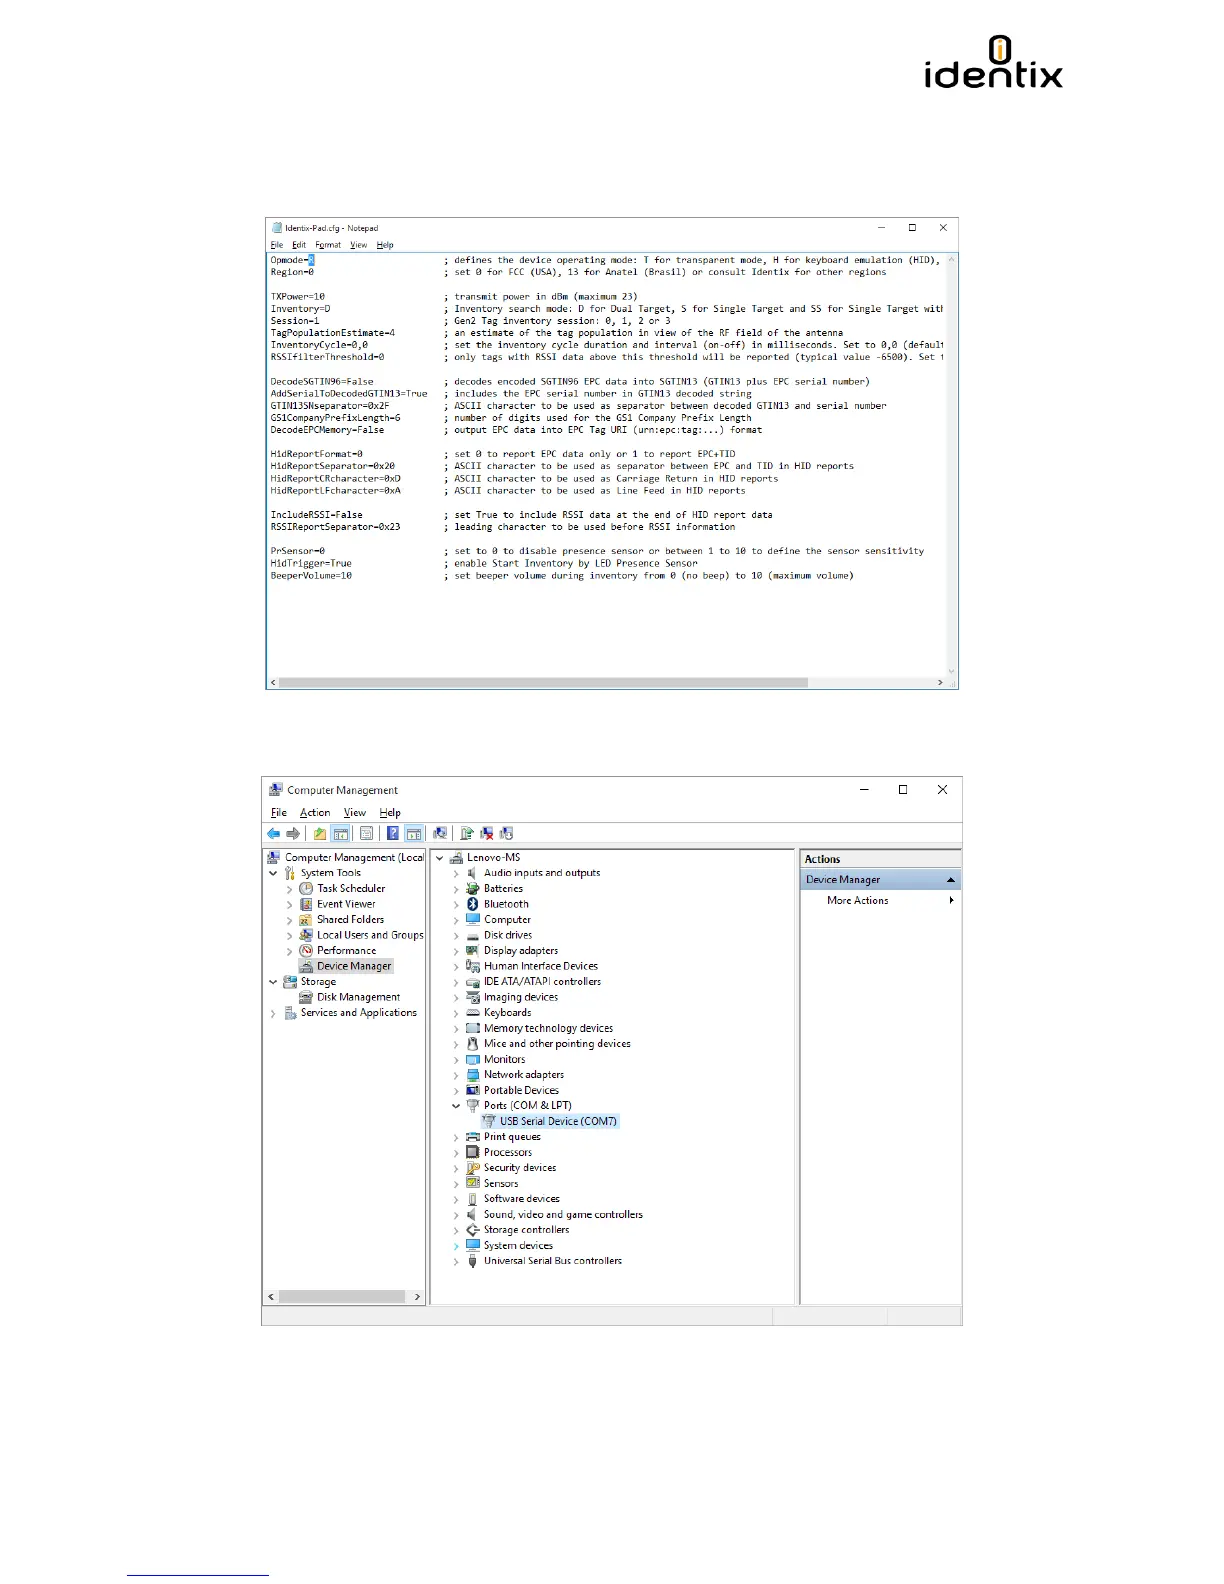Image resolution: width=1224 pixels, height=1584 pixels.
Task: Click the Event Viewer icon in System Tools
Action: 306,904
